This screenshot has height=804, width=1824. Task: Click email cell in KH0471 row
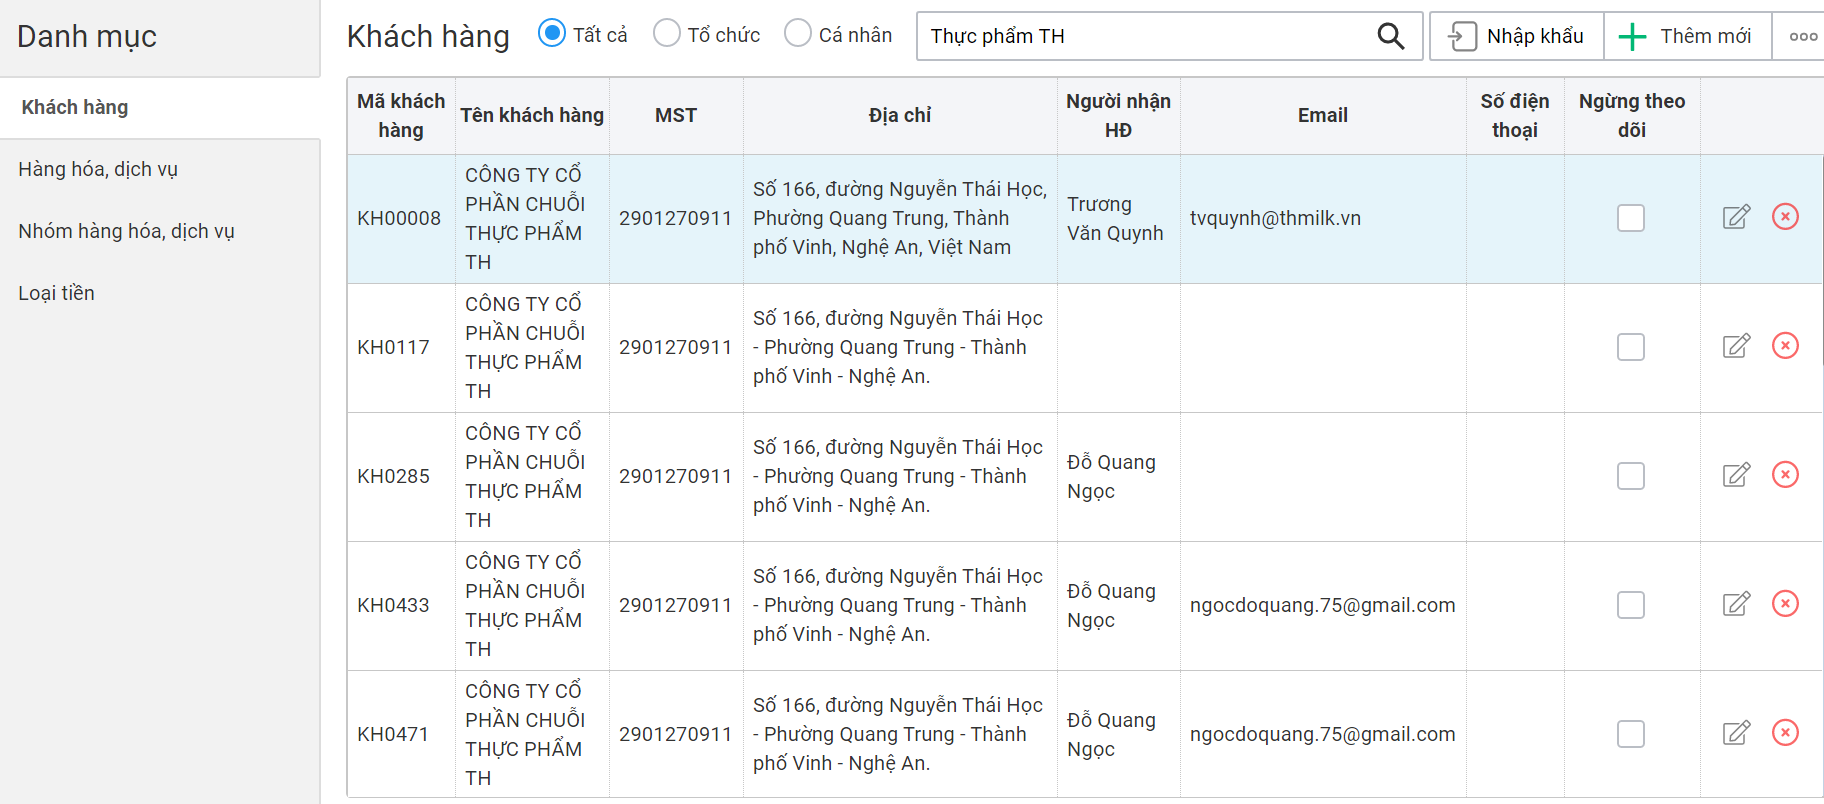[1323, 734]
